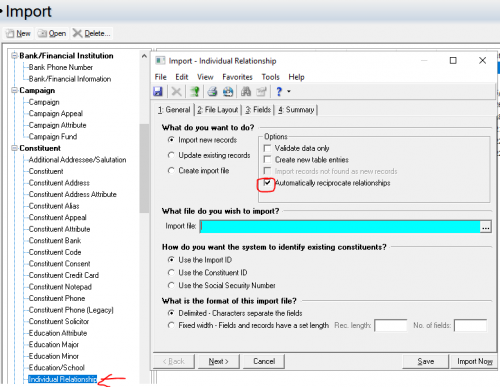Click the No. of fields input box
Viewport: 500px width, 387px height.
coord(470,325)
